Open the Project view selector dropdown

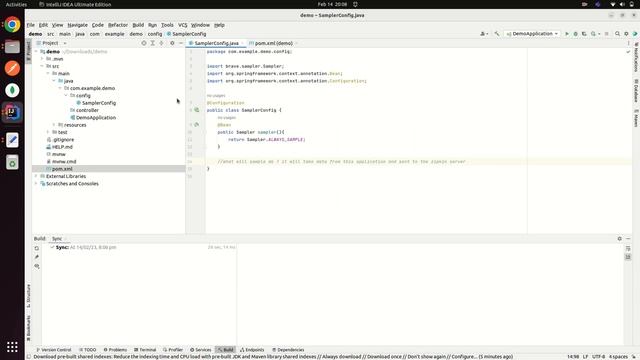click(x=51, y=43)
